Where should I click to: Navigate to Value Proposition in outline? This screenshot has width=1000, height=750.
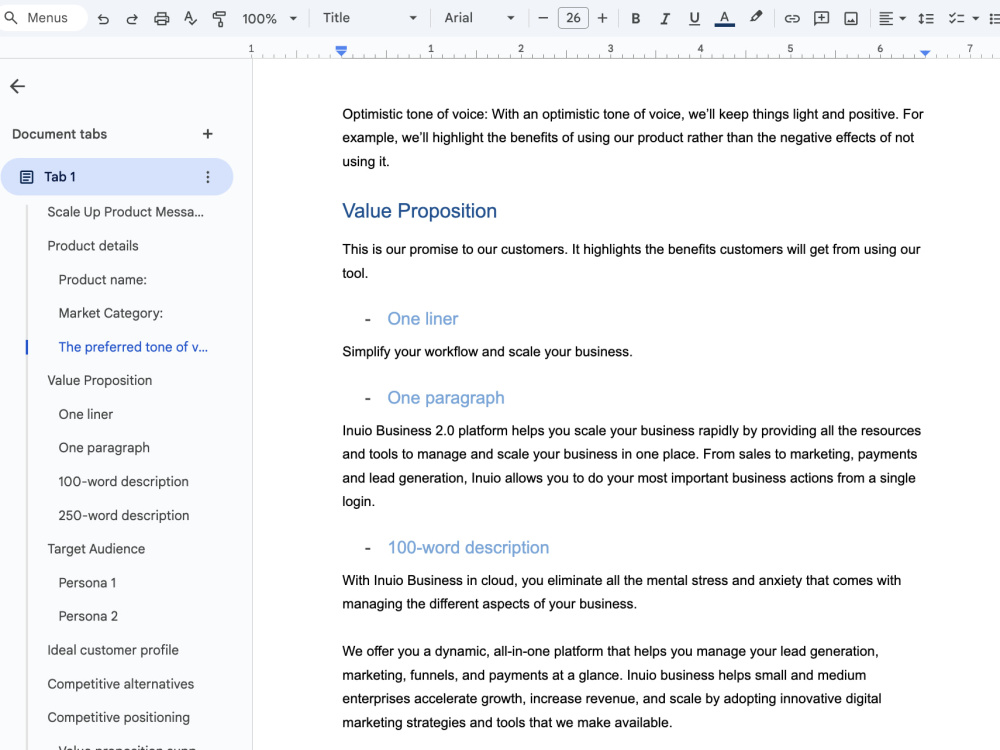click(99, 380)
